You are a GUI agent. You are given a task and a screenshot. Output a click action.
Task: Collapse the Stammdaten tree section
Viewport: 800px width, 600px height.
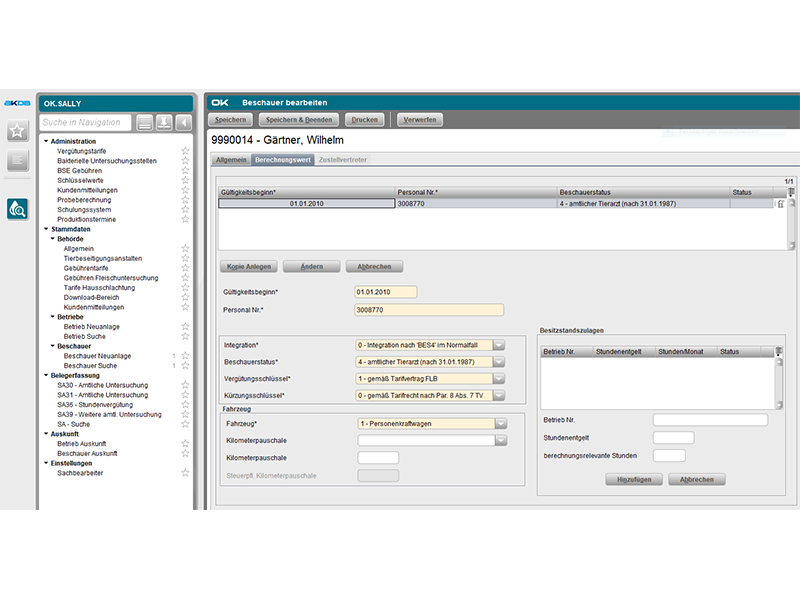(46, 229)
